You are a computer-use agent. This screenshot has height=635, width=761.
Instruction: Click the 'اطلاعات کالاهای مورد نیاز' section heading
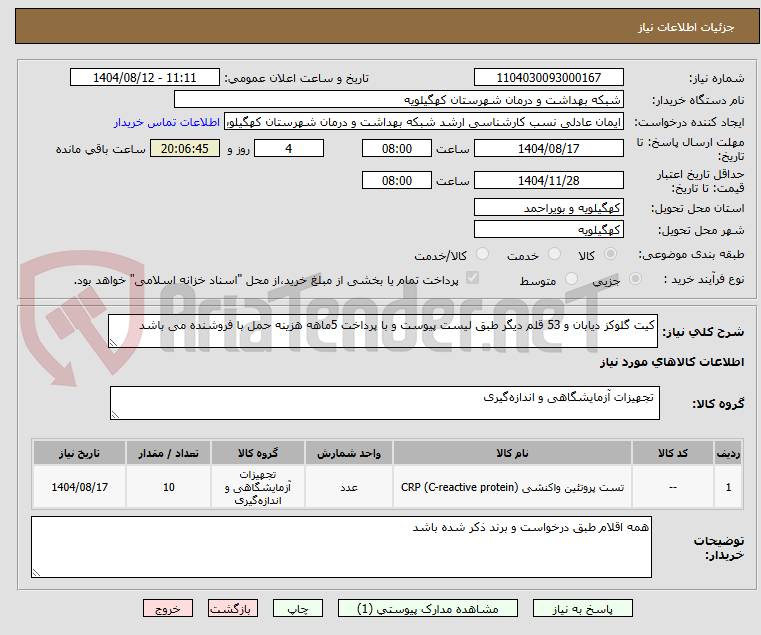coord(672,362)
